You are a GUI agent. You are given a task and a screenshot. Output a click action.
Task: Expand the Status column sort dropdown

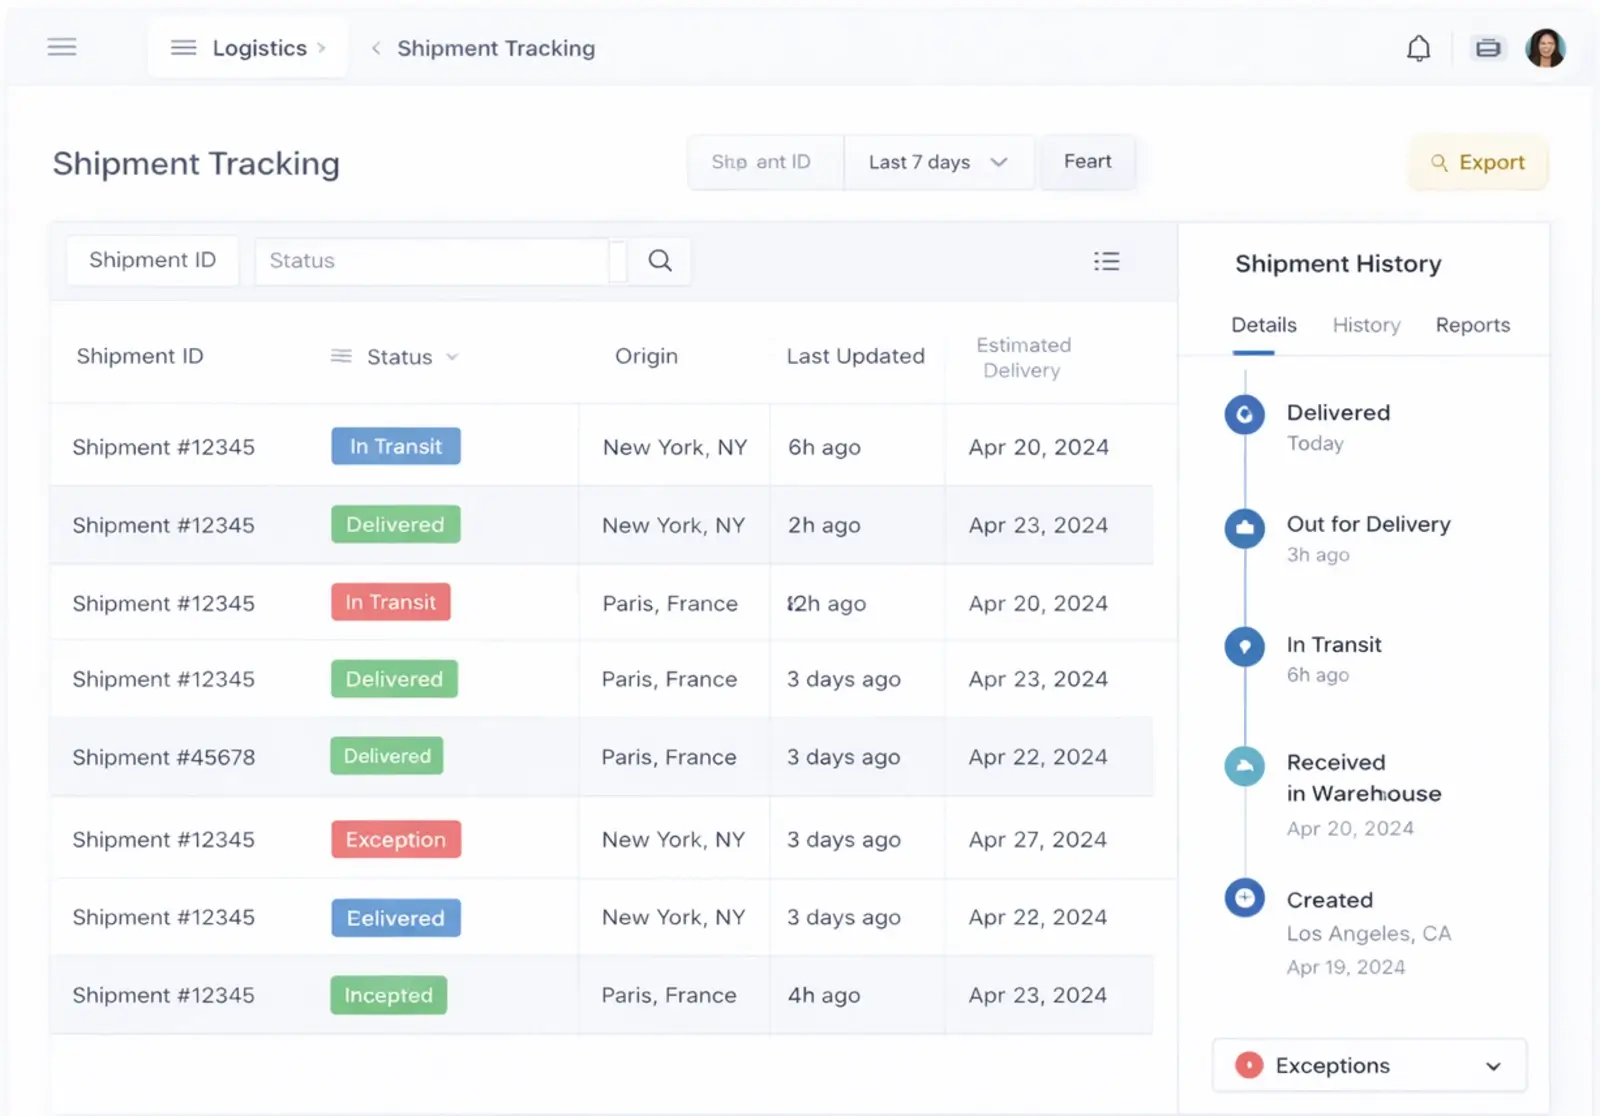point(454,356)
